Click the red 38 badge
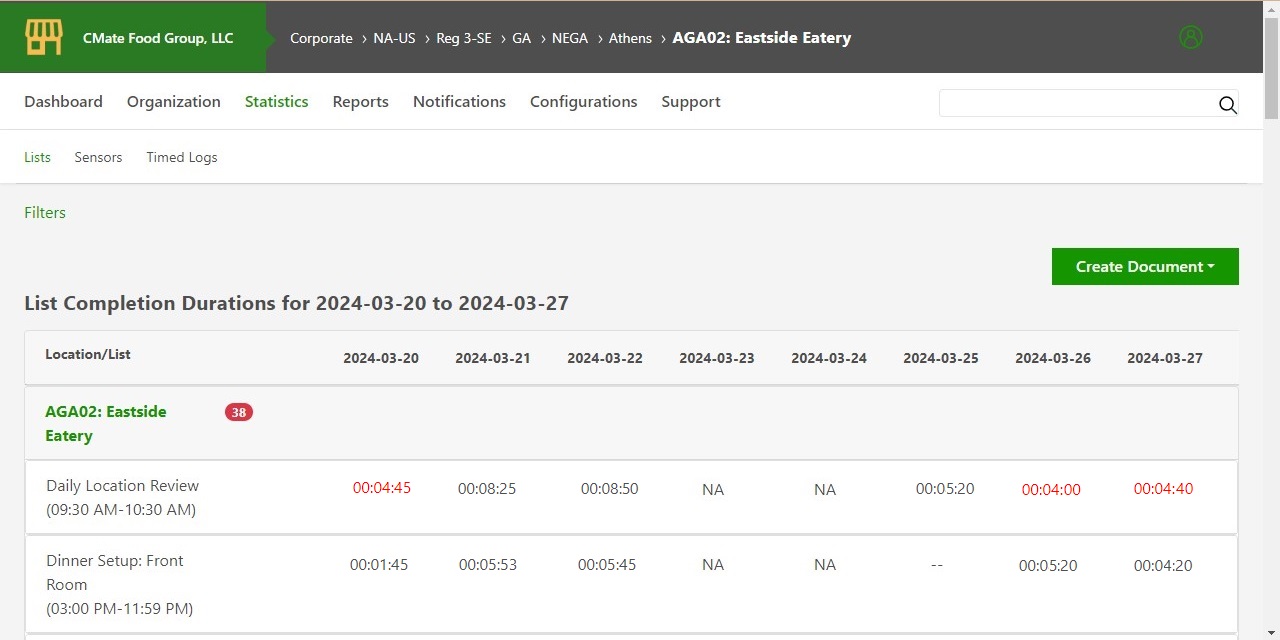 [x=239, y=412]
